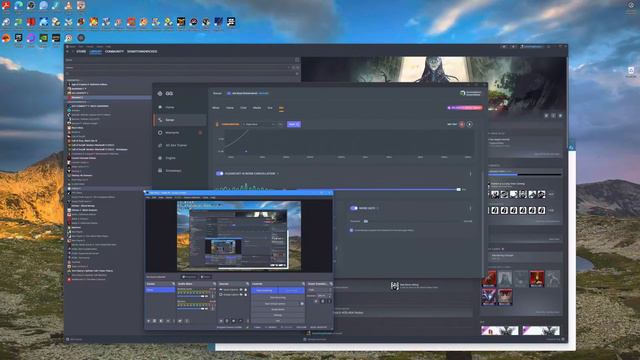Adjust the noise cancellation strength slider handle

(458, 189)
